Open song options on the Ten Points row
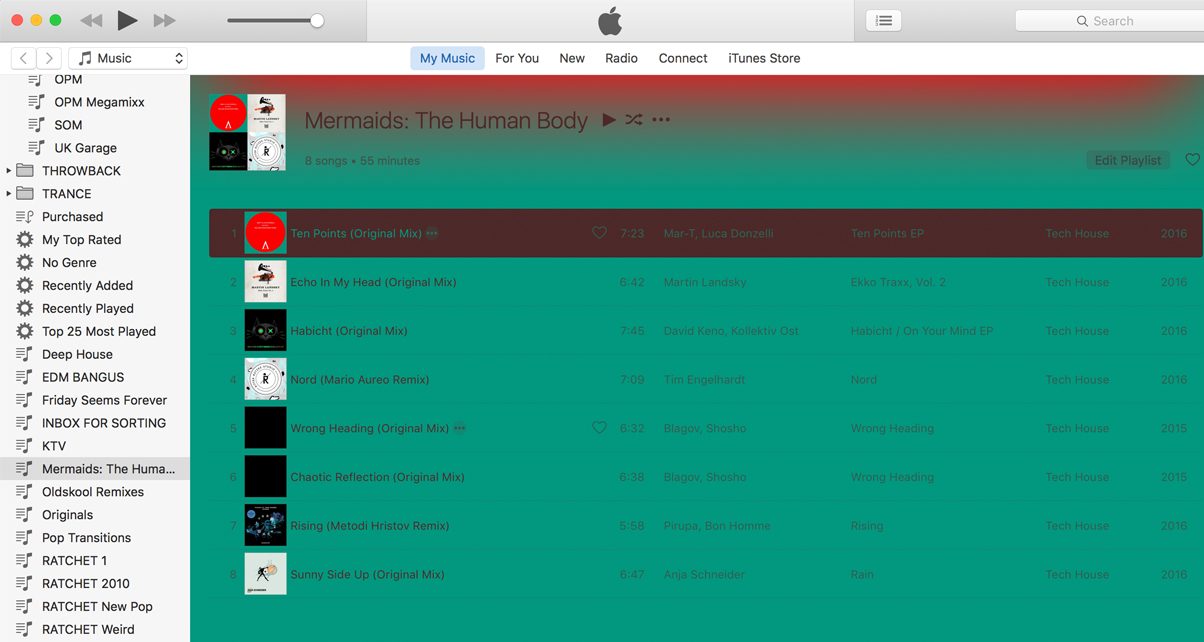This screenshot has width=1204, height=642. click(x=432, y=233)
